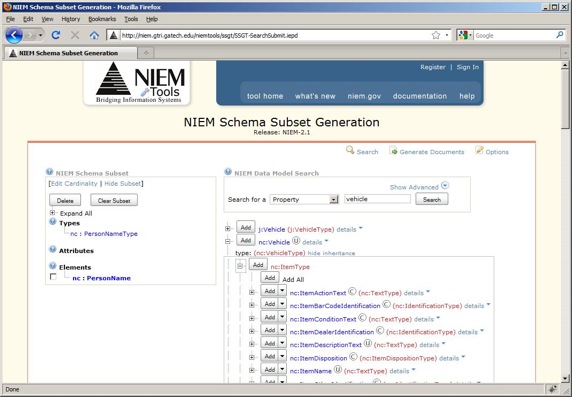Open the File menu

(11, 19)
